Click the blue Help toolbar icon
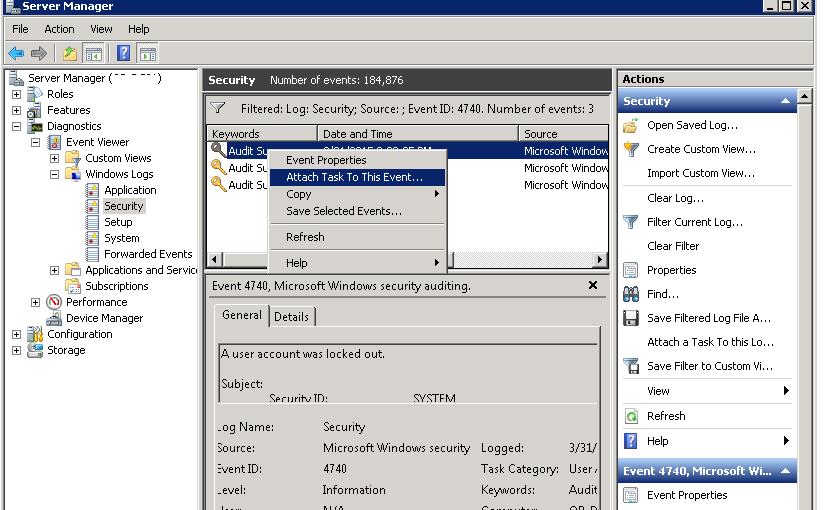The width and height of the screenshot is (823, 510). click(124, 53)
